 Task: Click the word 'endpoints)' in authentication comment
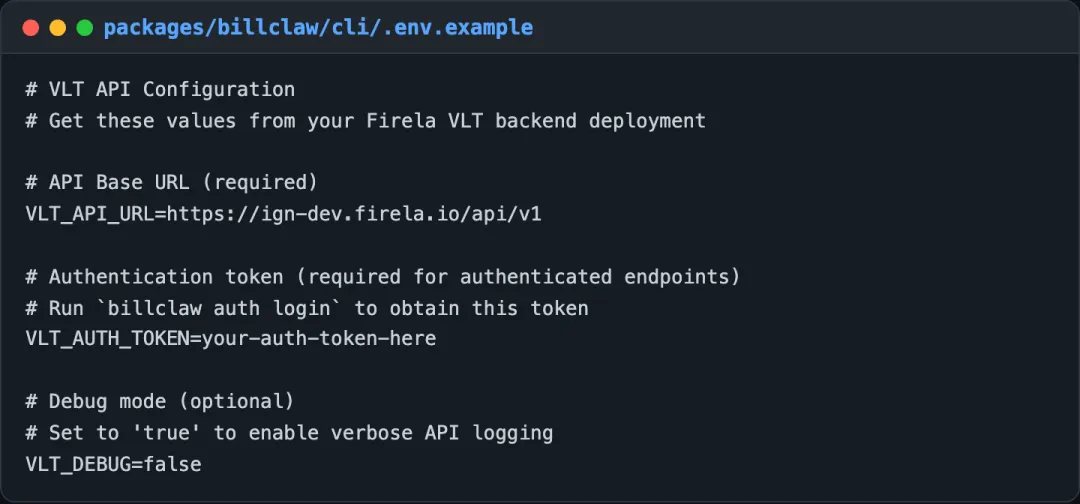[x=682, y=277]
